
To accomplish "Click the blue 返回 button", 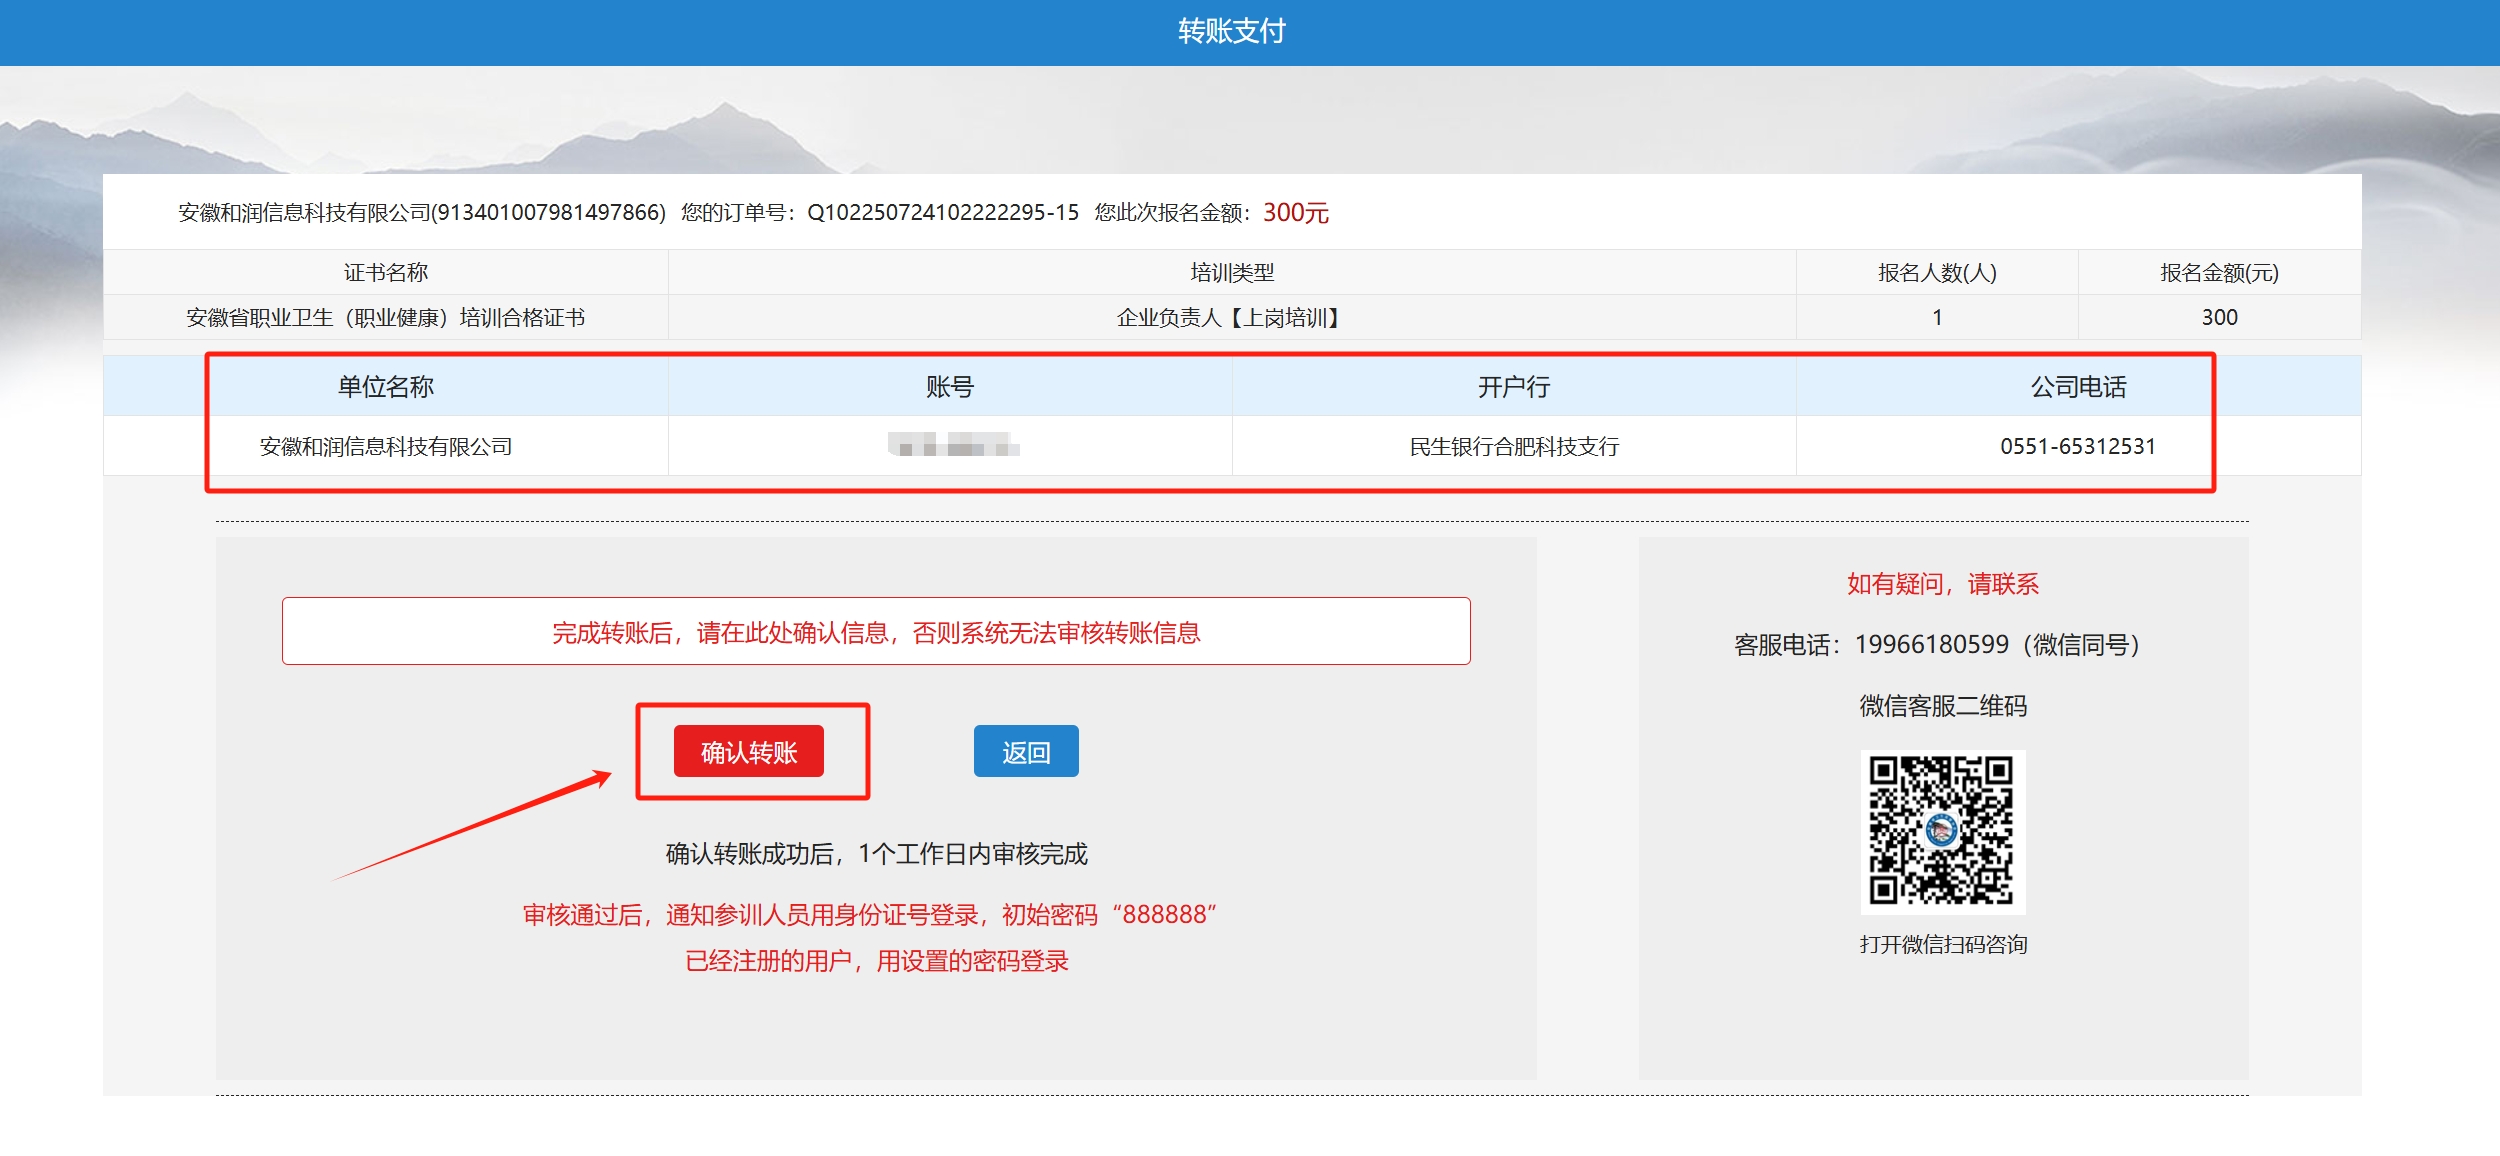I will (1026, 751).
